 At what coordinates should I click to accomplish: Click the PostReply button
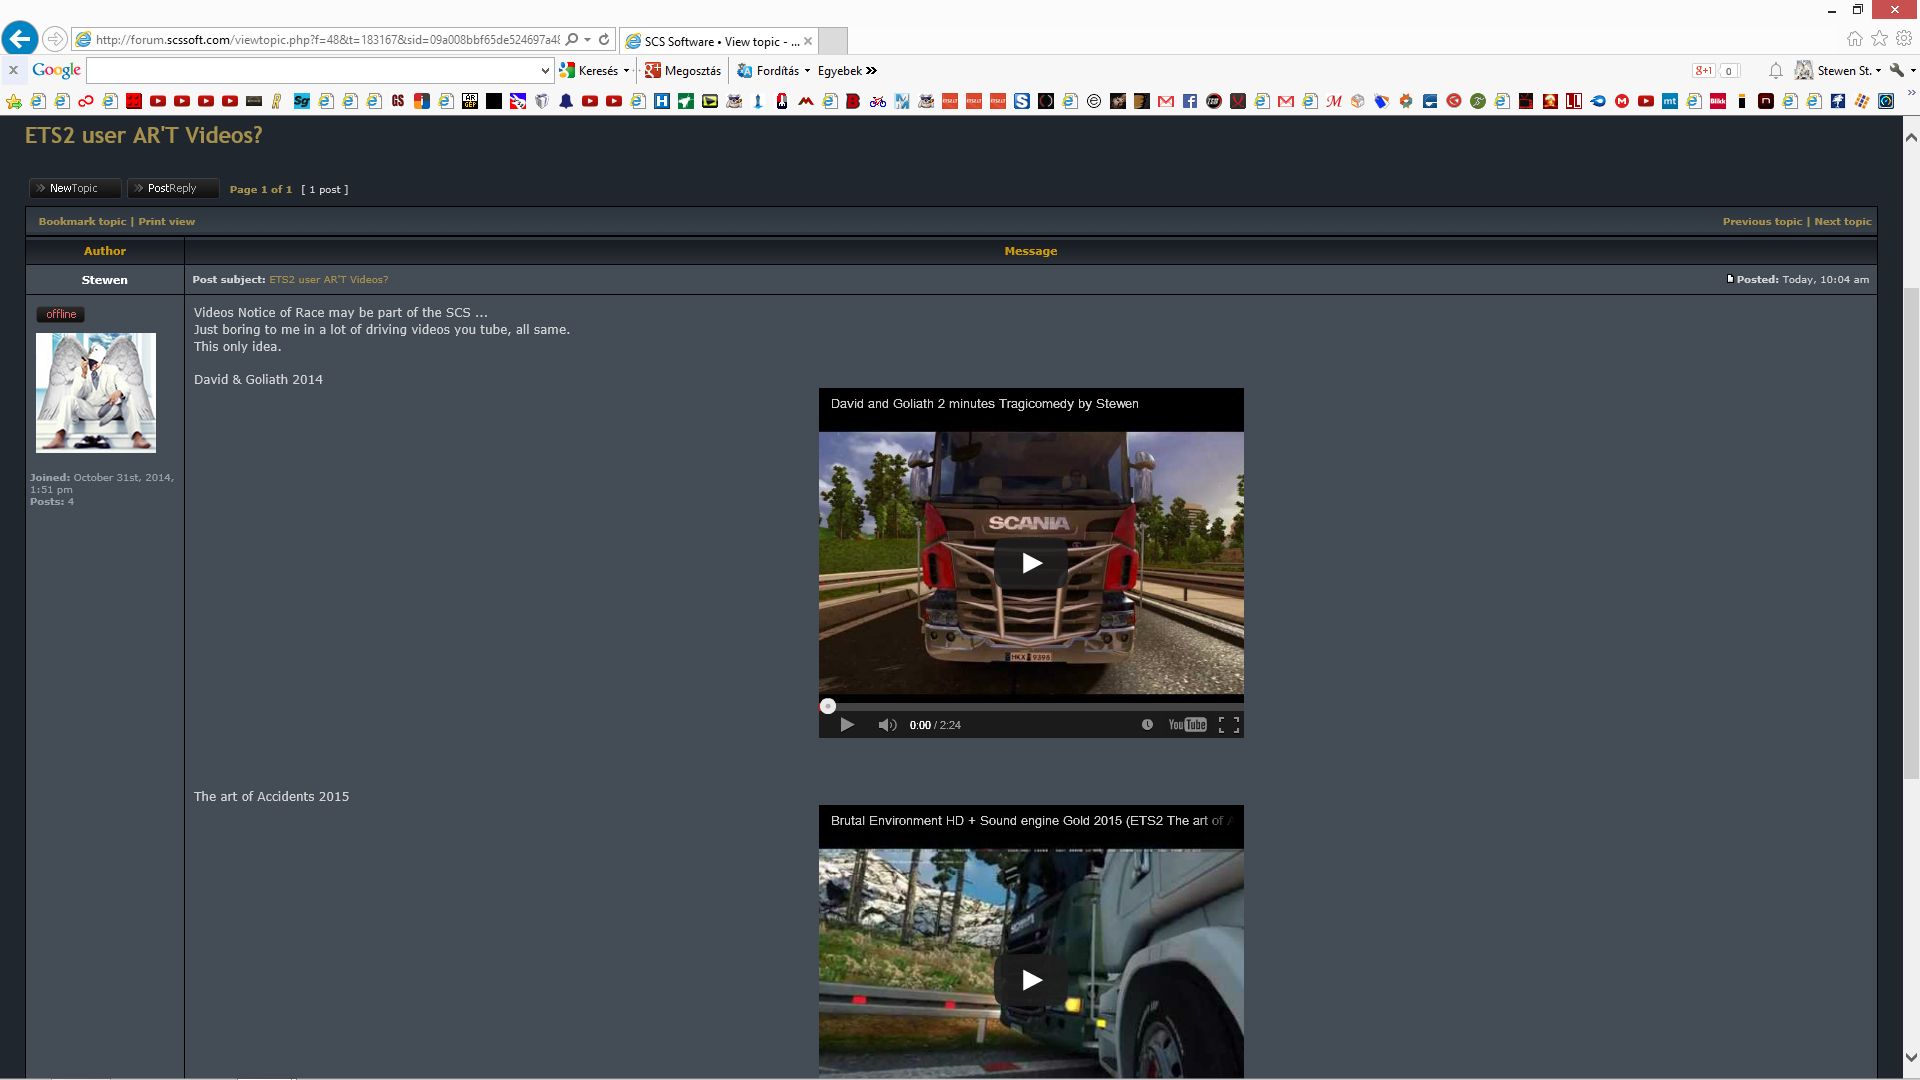(172, 188)
